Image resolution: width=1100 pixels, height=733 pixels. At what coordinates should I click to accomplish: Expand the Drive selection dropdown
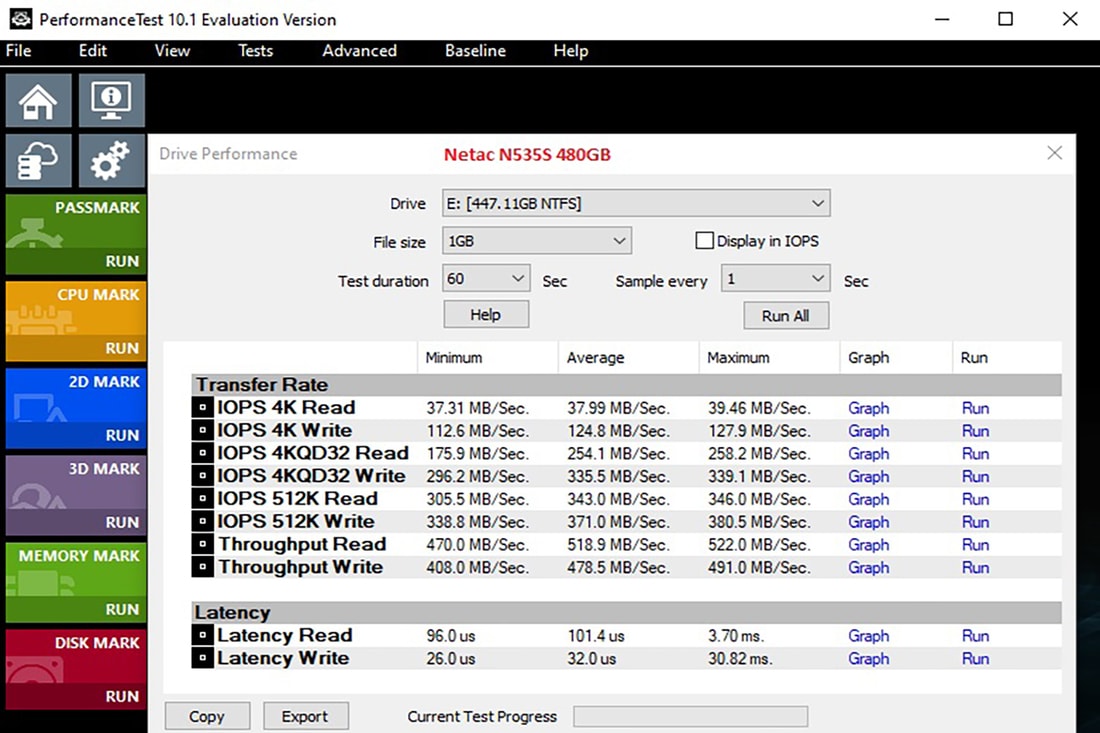point(636,204)
